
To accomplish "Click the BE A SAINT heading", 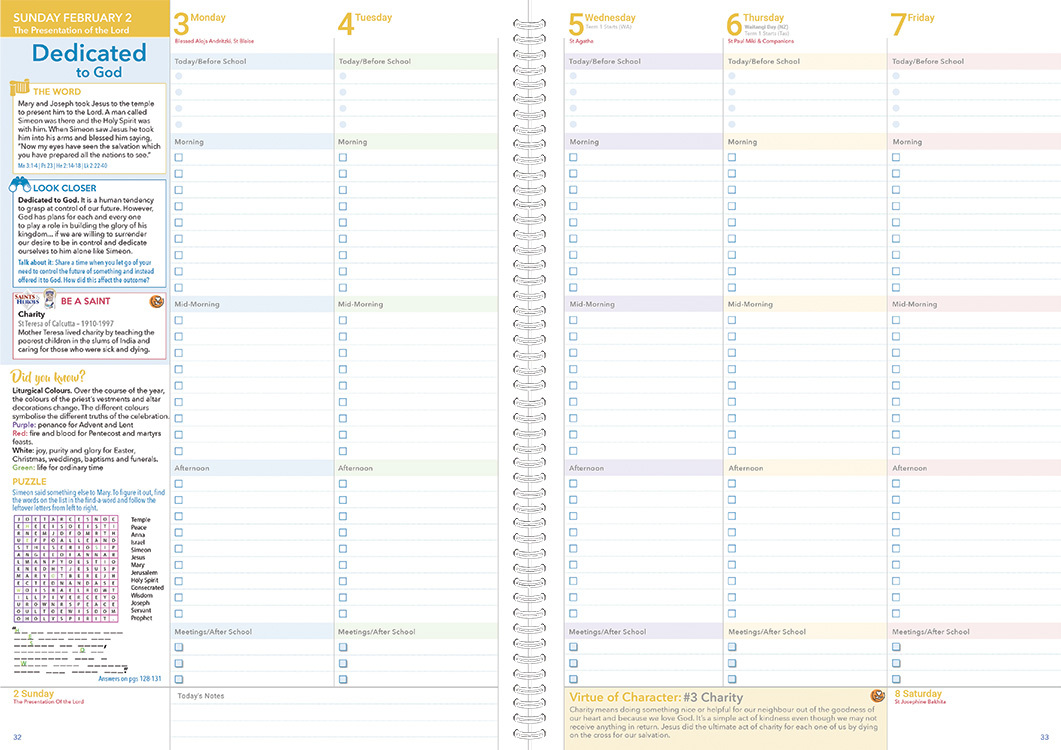I will tap(85, 301).
